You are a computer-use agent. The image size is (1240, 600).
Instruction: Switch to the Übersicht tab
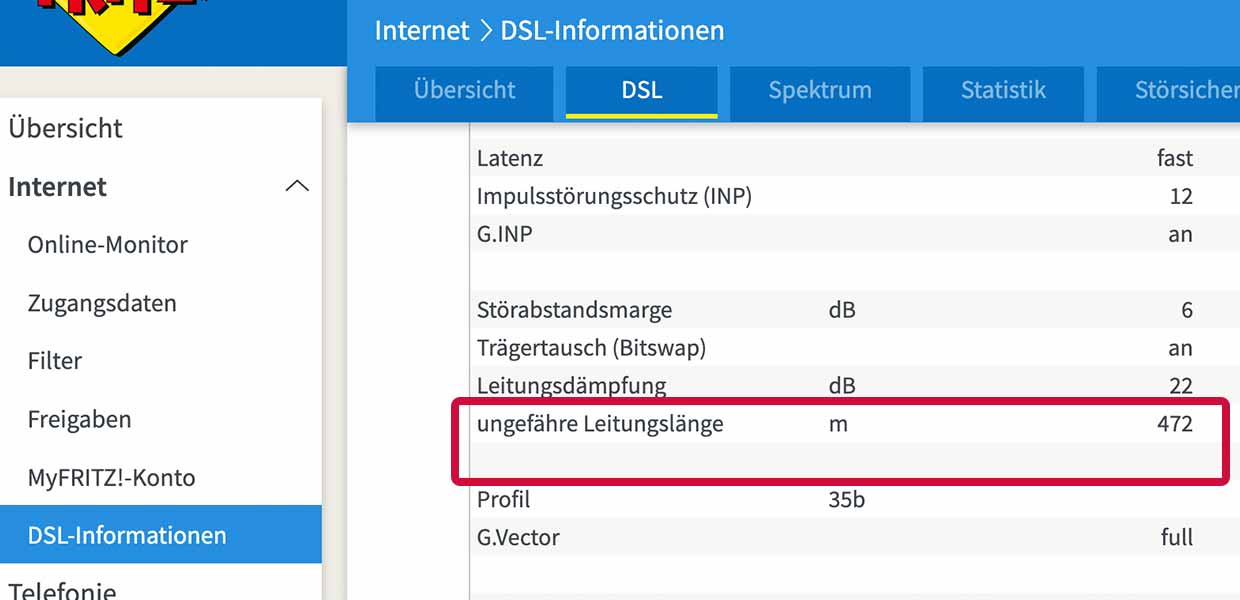[x=464, y=90]
